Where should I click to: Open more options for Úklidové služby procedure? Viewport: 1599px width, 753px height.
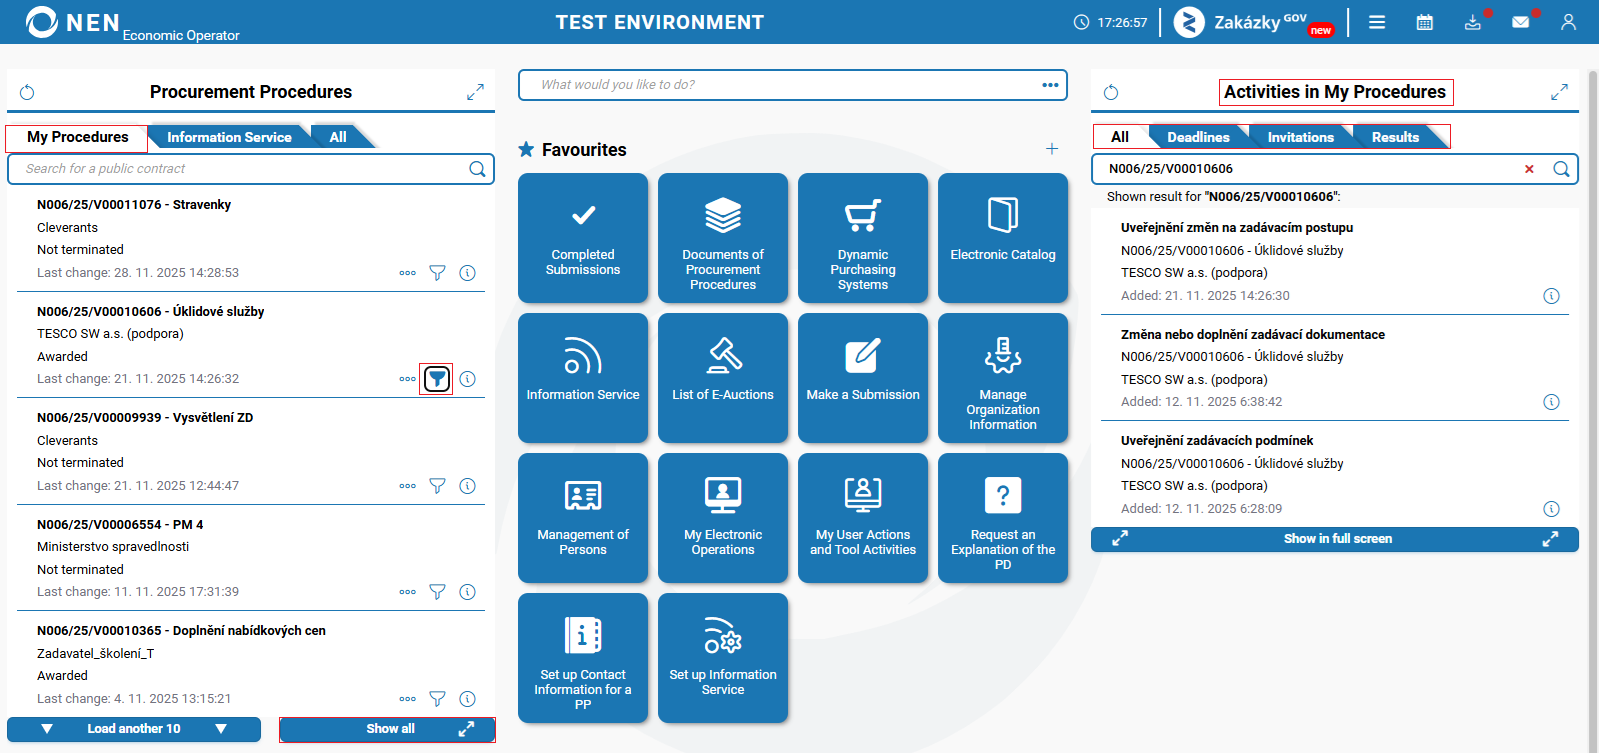pyautogui.click(x=407, y=379)
